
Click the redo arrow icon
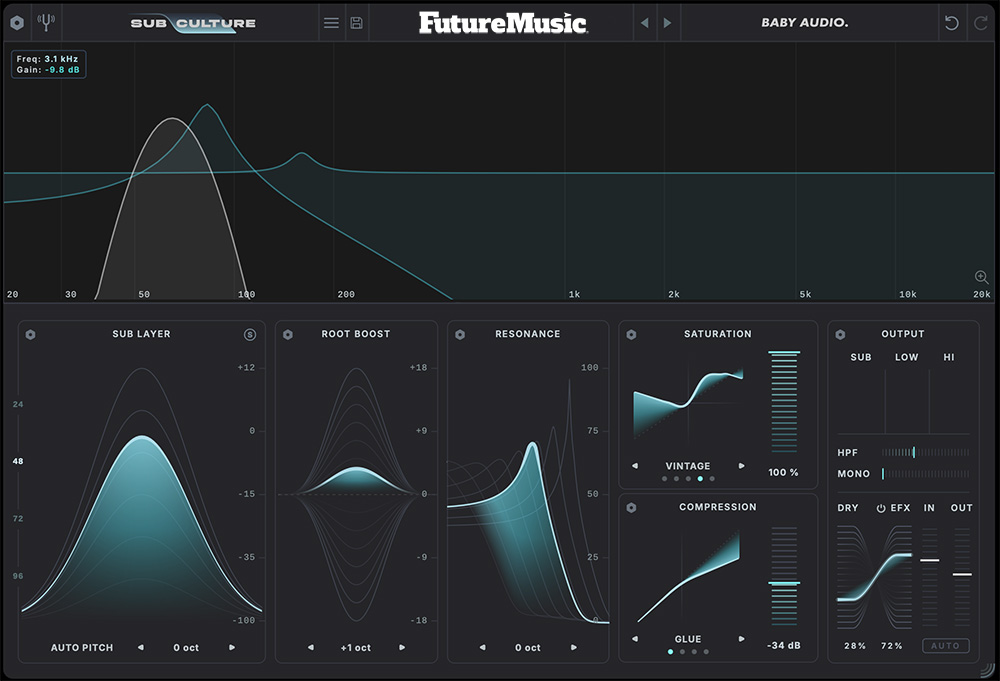980,23
